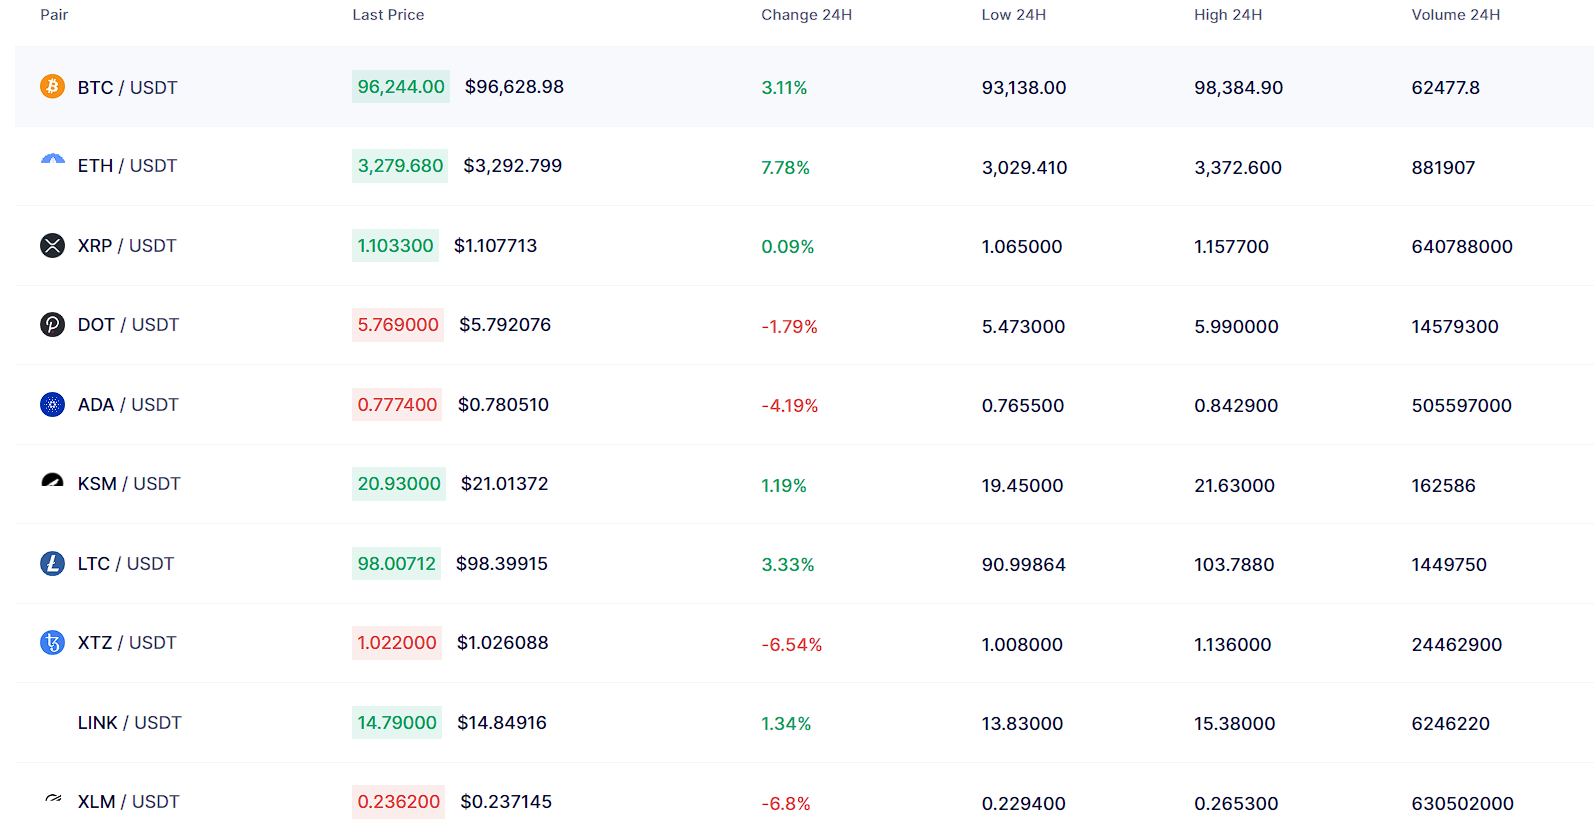This screenshot has width=1594, height=828.
Task: Click the DOT 24H change -1.79%
Action: [789, 327]
